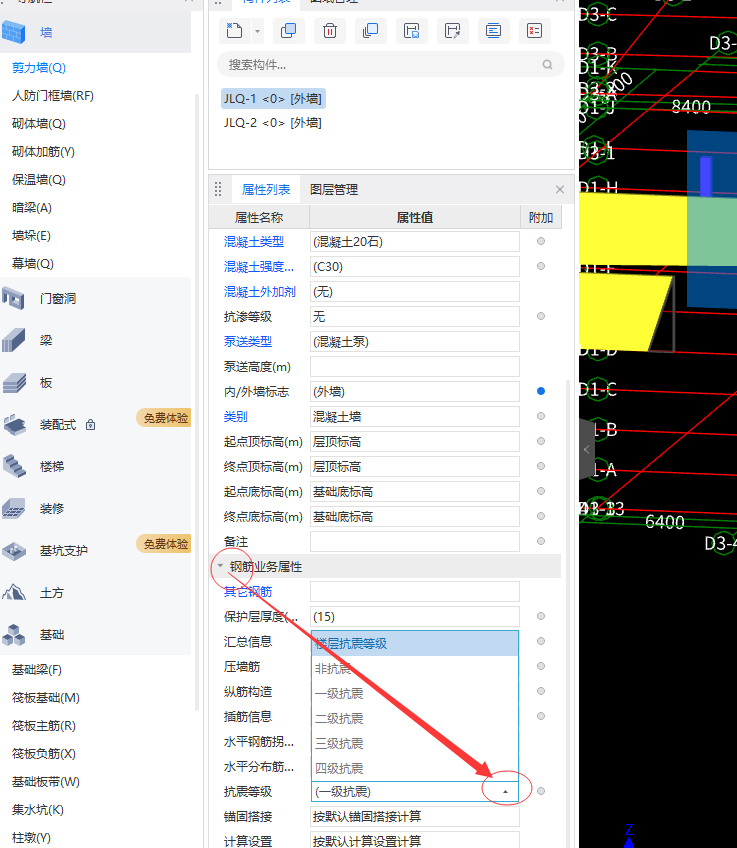Toggle the 附加 circle for 起点顶标高(m)
Viewport: 737px width, 848px height.
click(541, 441)
